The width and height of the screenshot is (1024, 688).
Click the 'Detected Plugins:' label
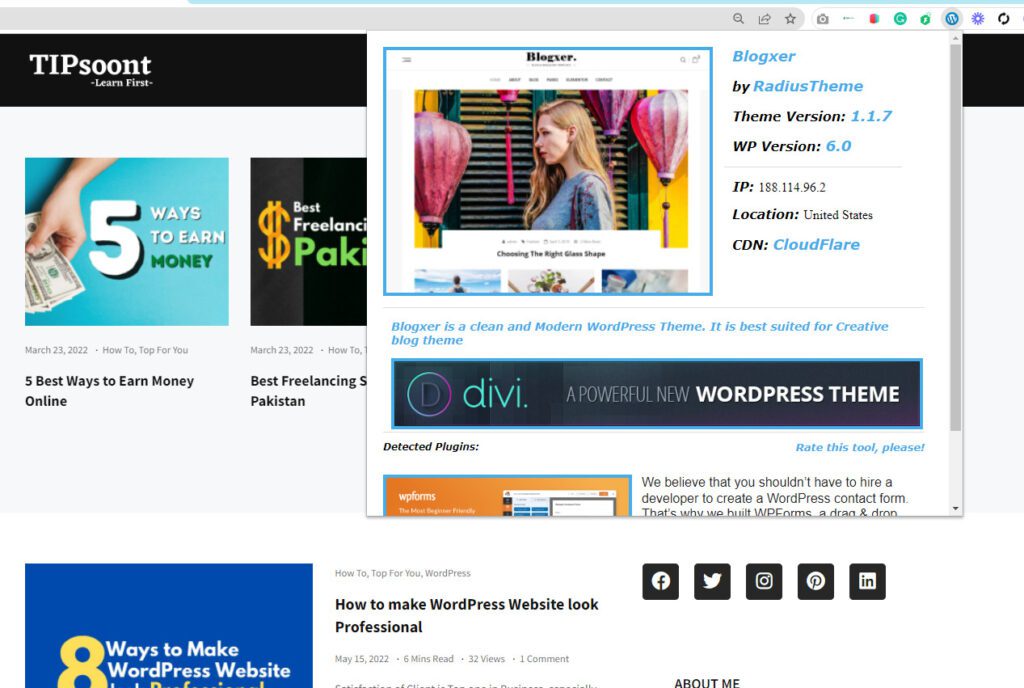click(431, 446)
